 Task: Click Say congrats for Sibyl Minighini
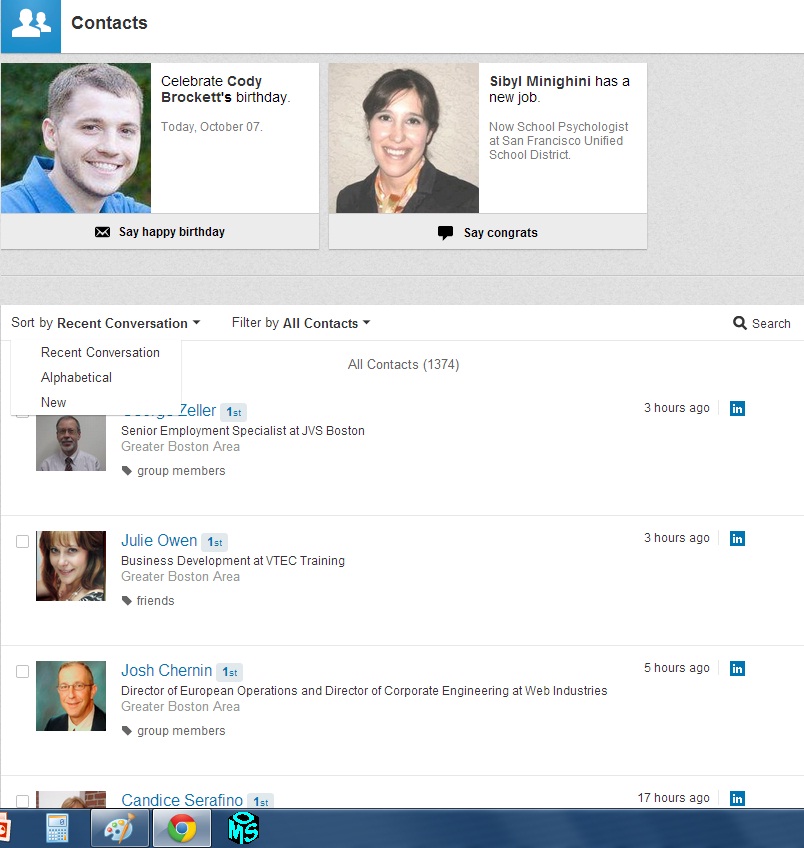[488, 232]
